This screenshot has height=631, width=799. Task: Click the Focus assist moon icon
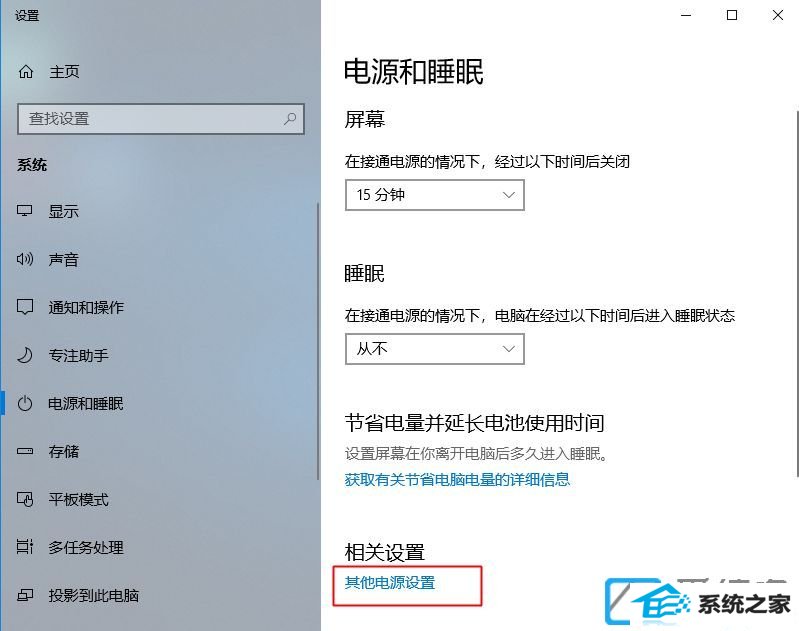click(x=24, y=355)
